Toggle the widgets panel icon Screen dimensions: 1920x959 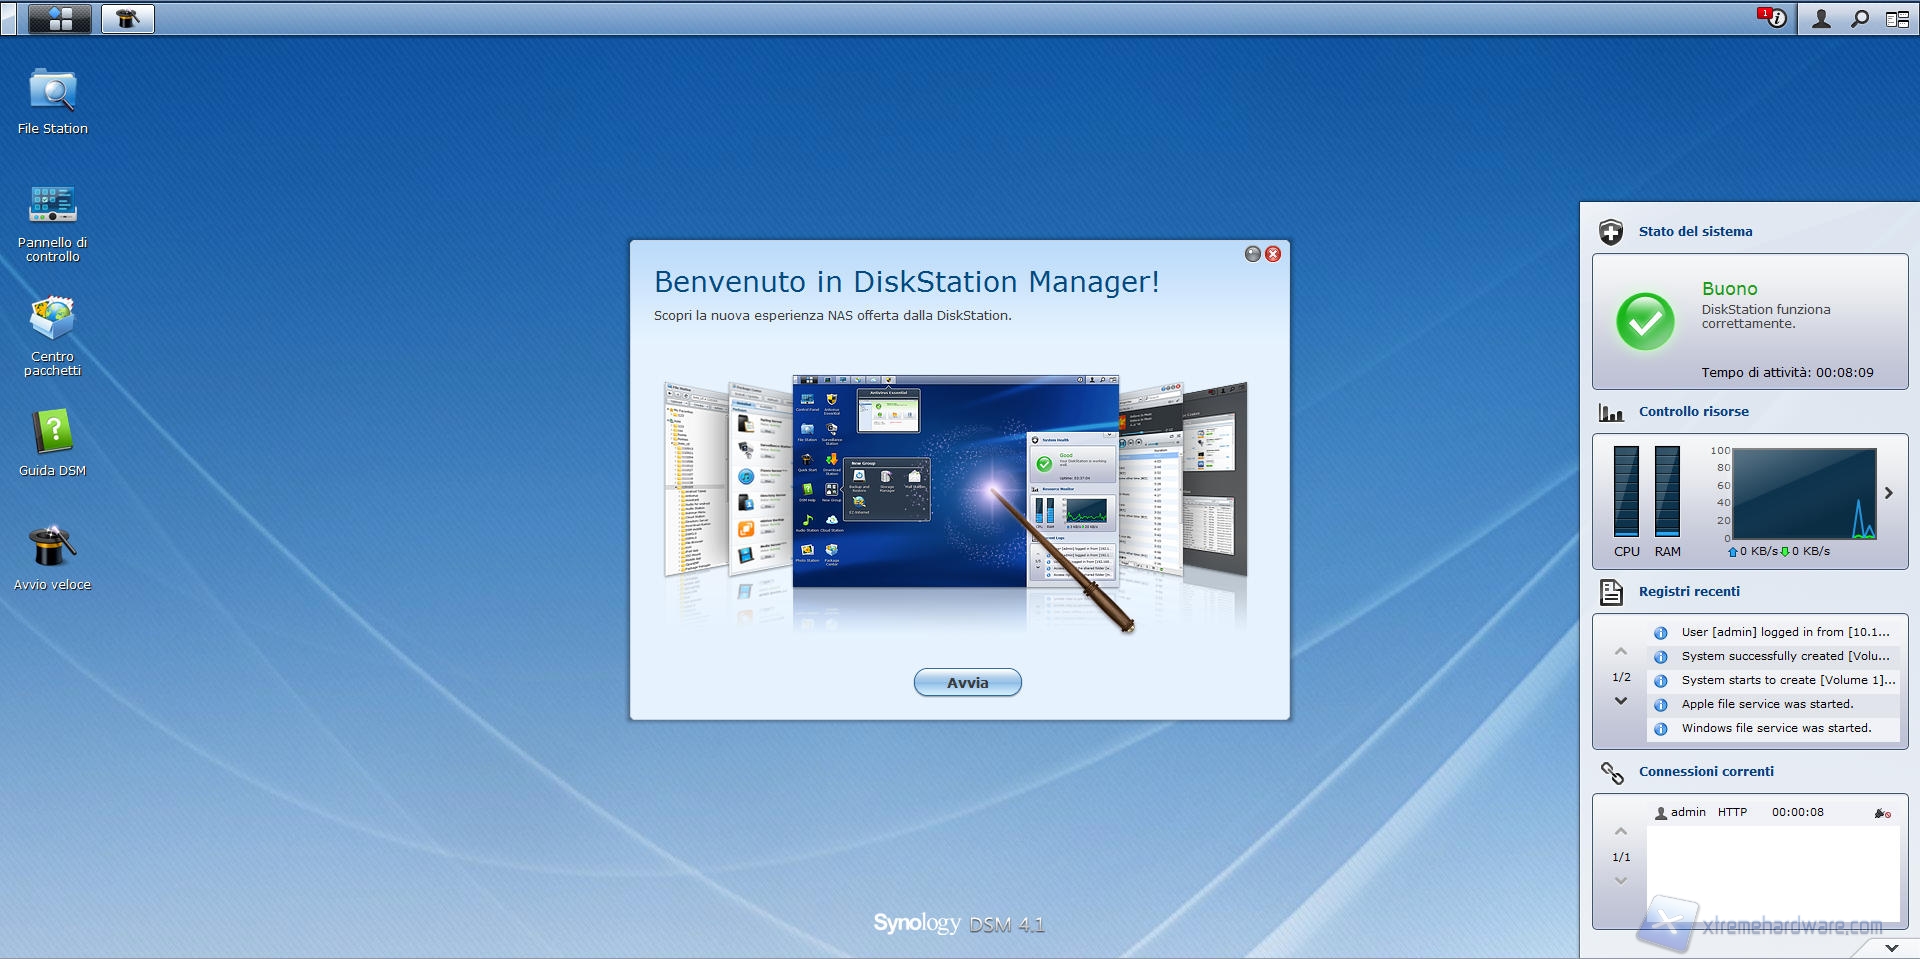pos(1897,19)
